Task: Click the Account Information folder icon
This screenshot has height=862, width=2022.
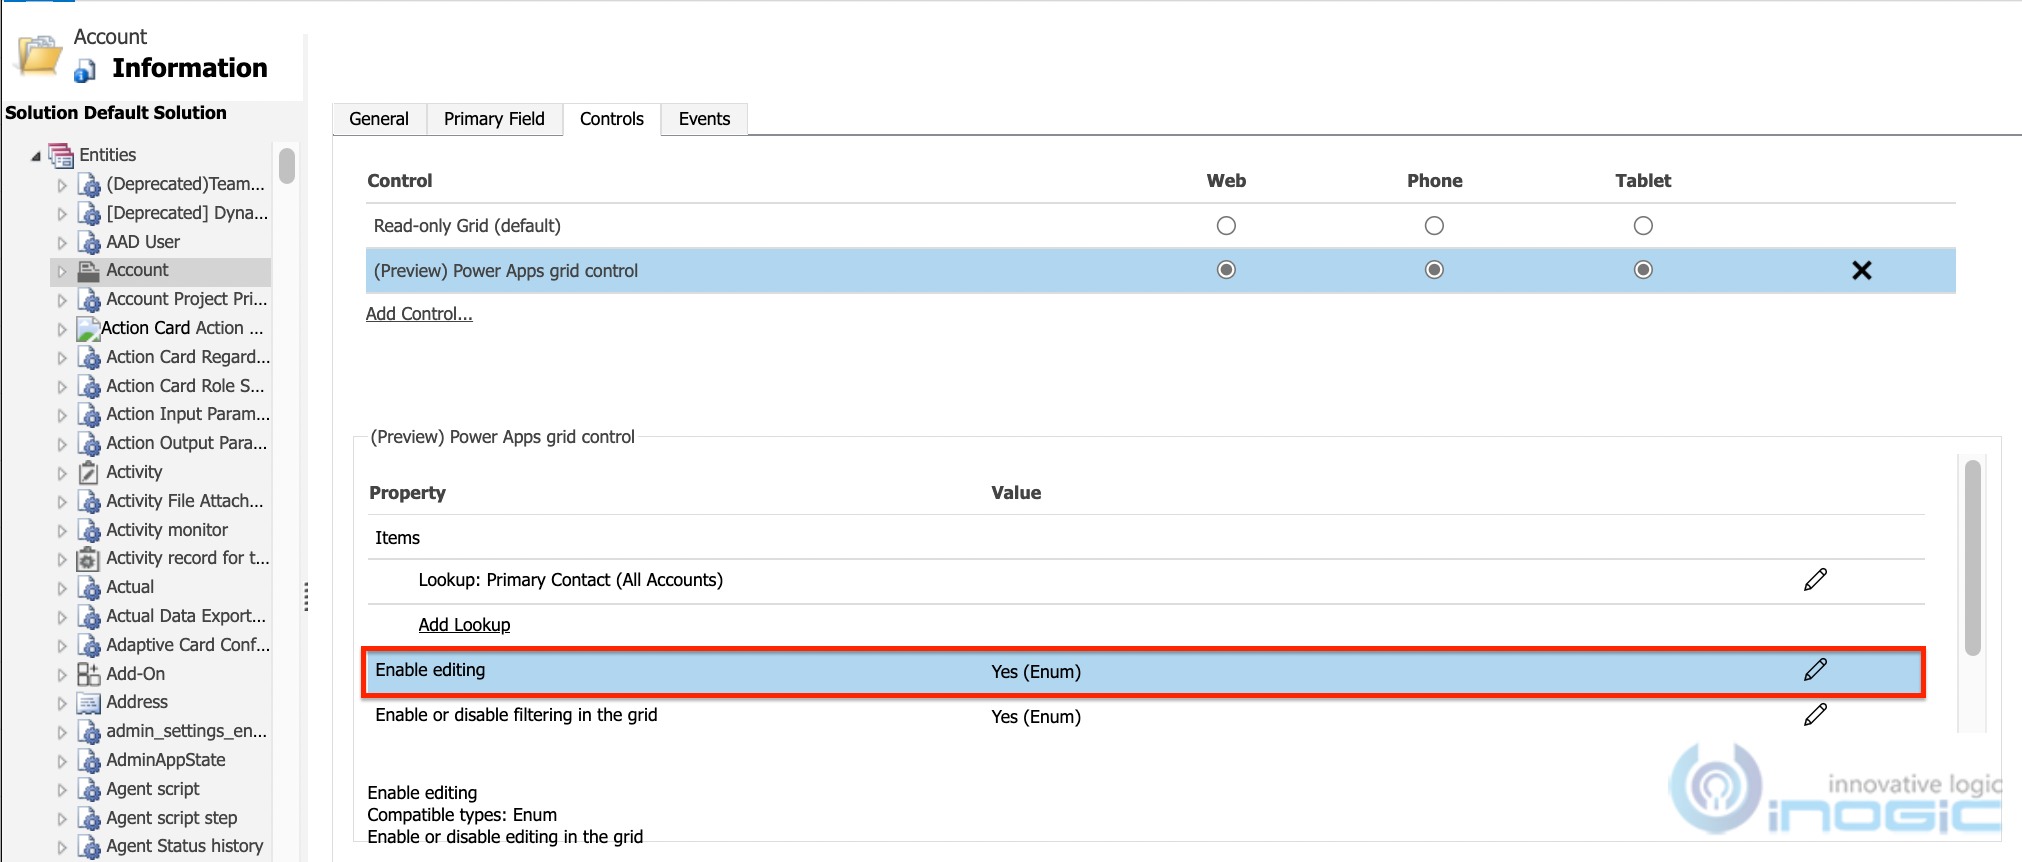Action: coord(40,55)
